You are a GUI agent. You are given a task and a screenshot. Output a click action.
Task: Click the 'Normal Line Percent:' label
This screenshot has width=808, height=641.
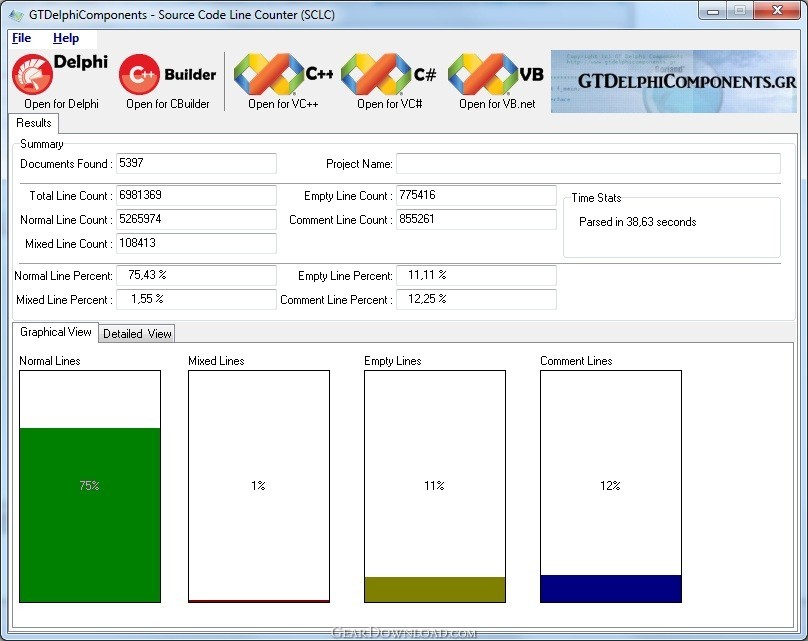[63, 276]
